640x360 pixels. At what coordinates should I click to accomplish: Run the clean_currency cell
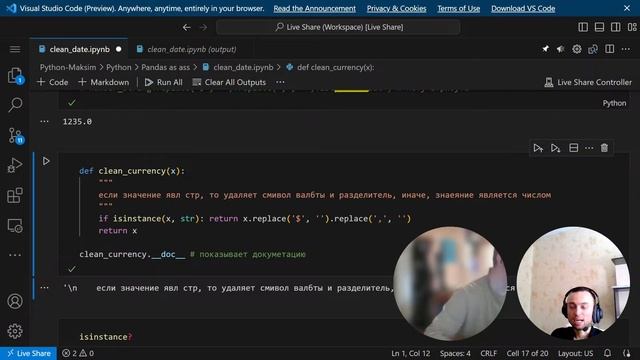tap(46, 161)
